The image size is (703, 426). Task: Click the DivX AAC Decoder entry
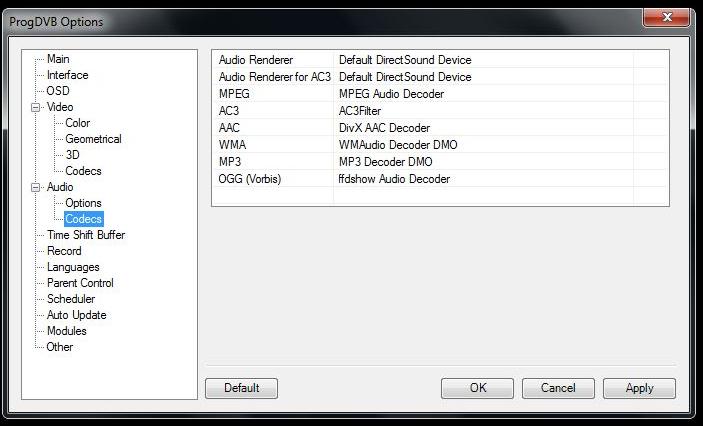(384, 128)
